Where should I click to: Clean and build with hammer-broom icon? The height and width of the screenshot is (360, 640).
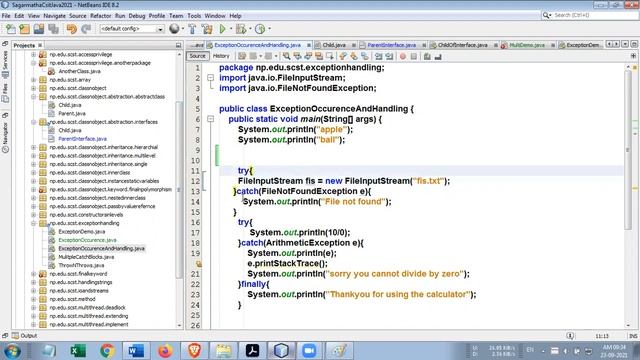tap(207, 29)
